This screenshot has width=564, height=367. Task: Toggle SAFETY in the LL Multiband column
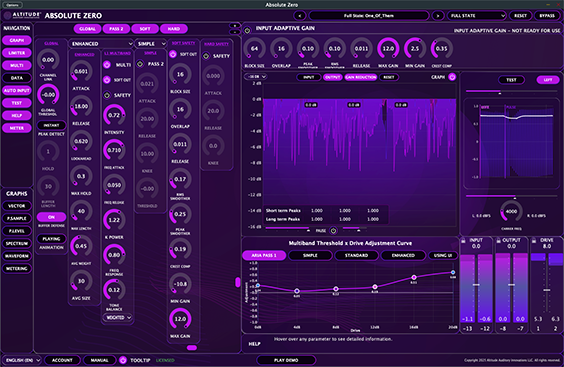point(107,95)
